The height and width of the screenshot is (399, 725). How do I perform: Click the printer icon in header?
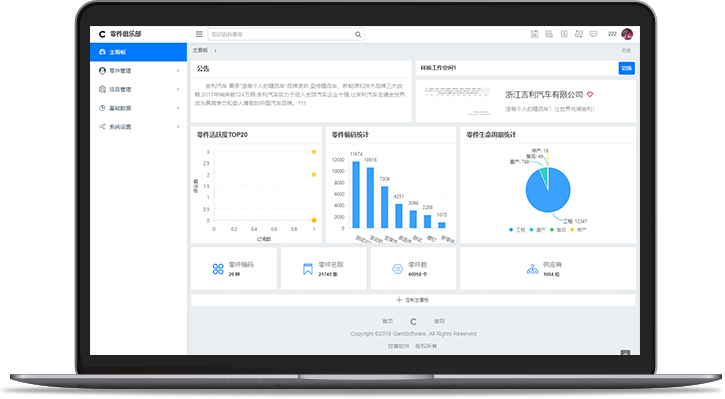click(549, 34)
